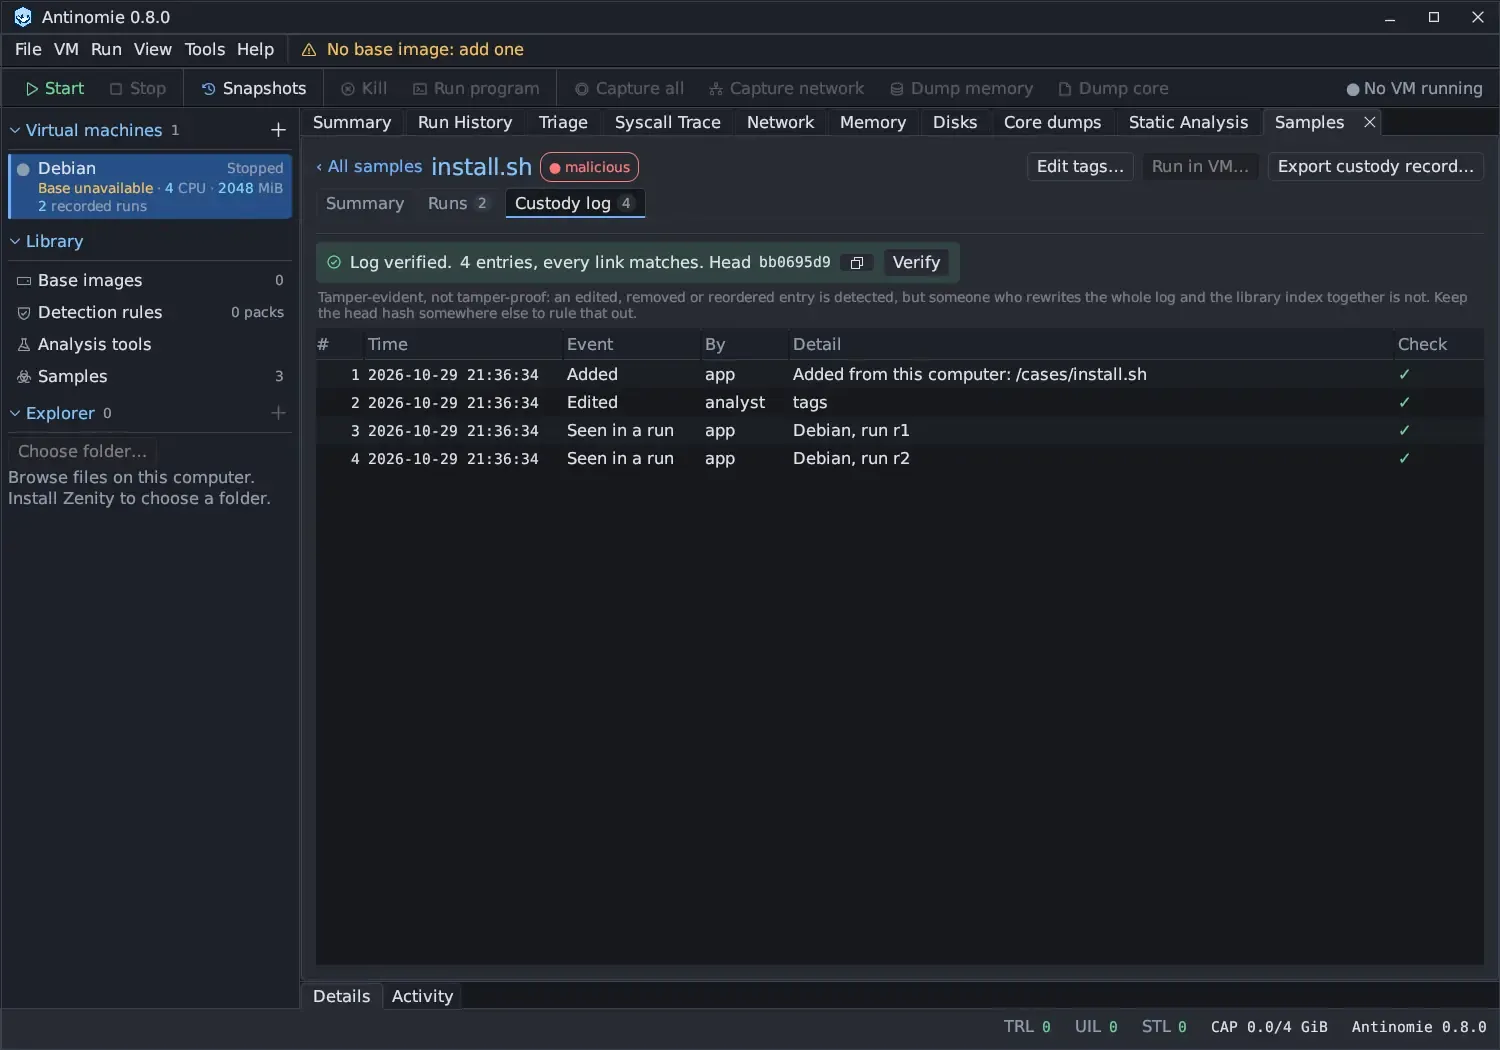Click Run program in toolbar
Screen dimensions: 1500x1050
pos(476,88)
